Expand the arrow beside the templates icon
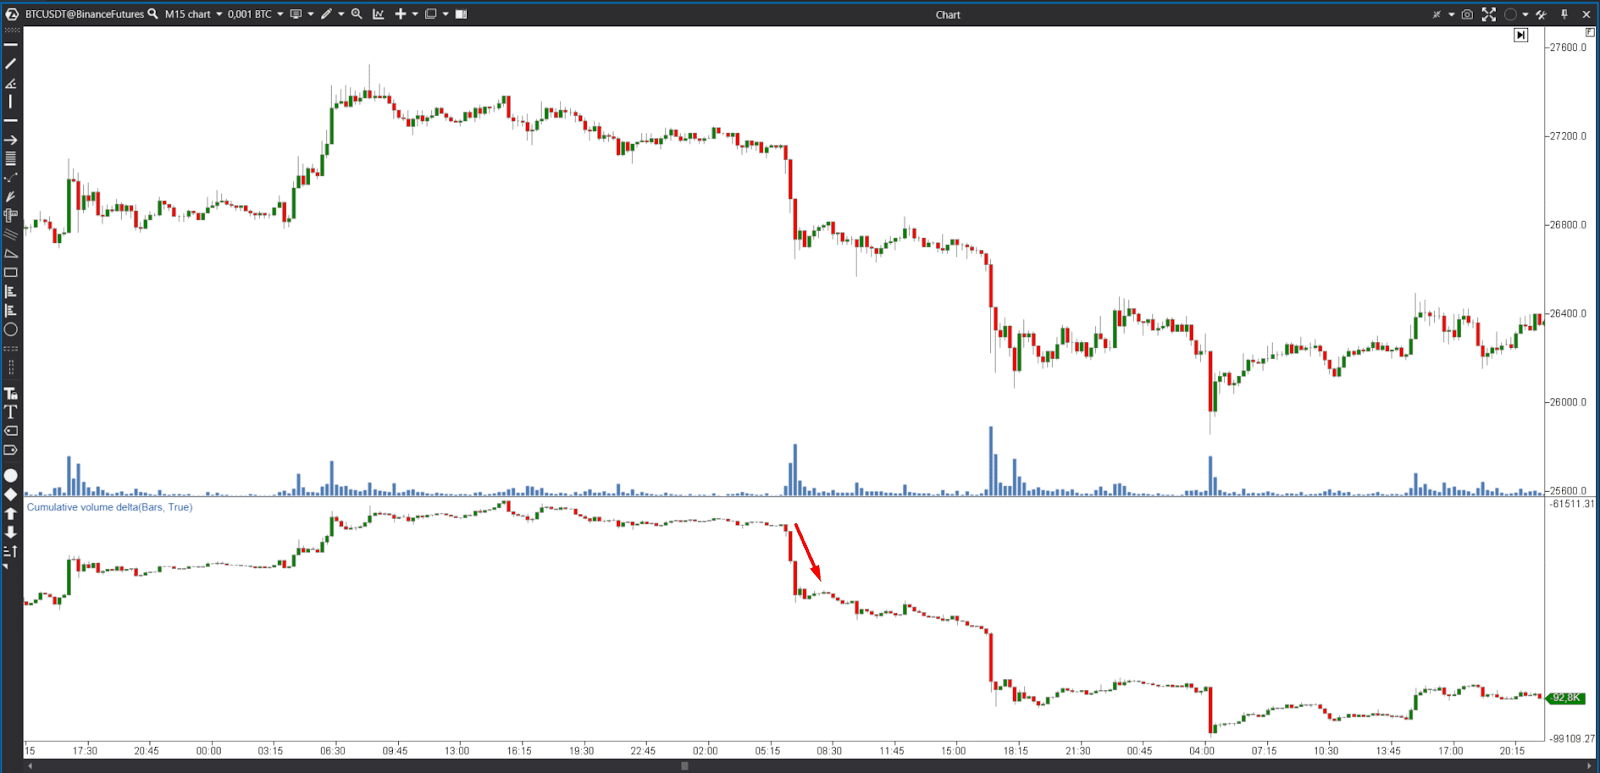 tap(446, 14)
